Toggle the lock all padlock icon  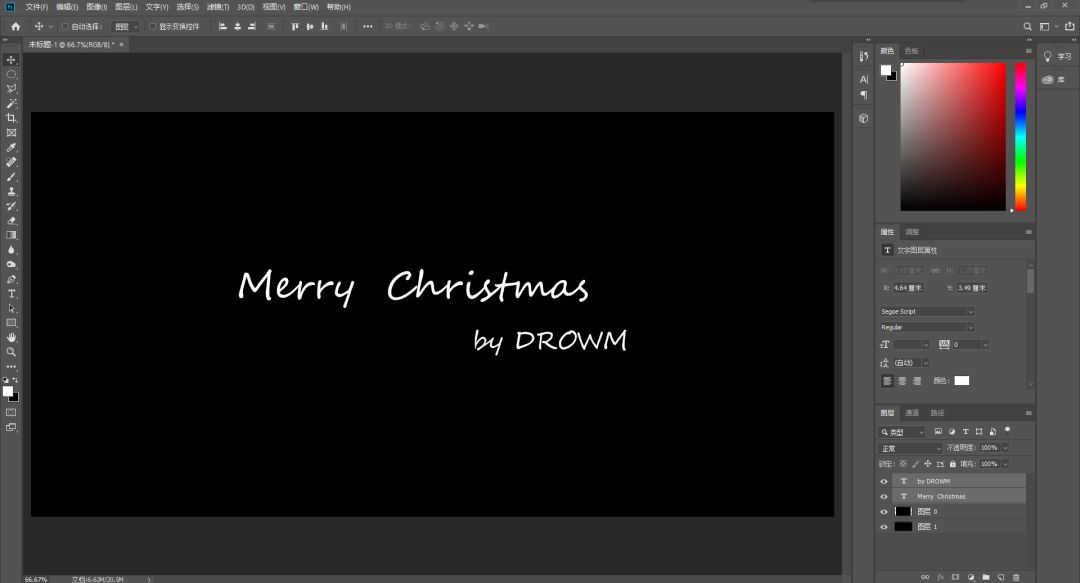coord(953,464)
